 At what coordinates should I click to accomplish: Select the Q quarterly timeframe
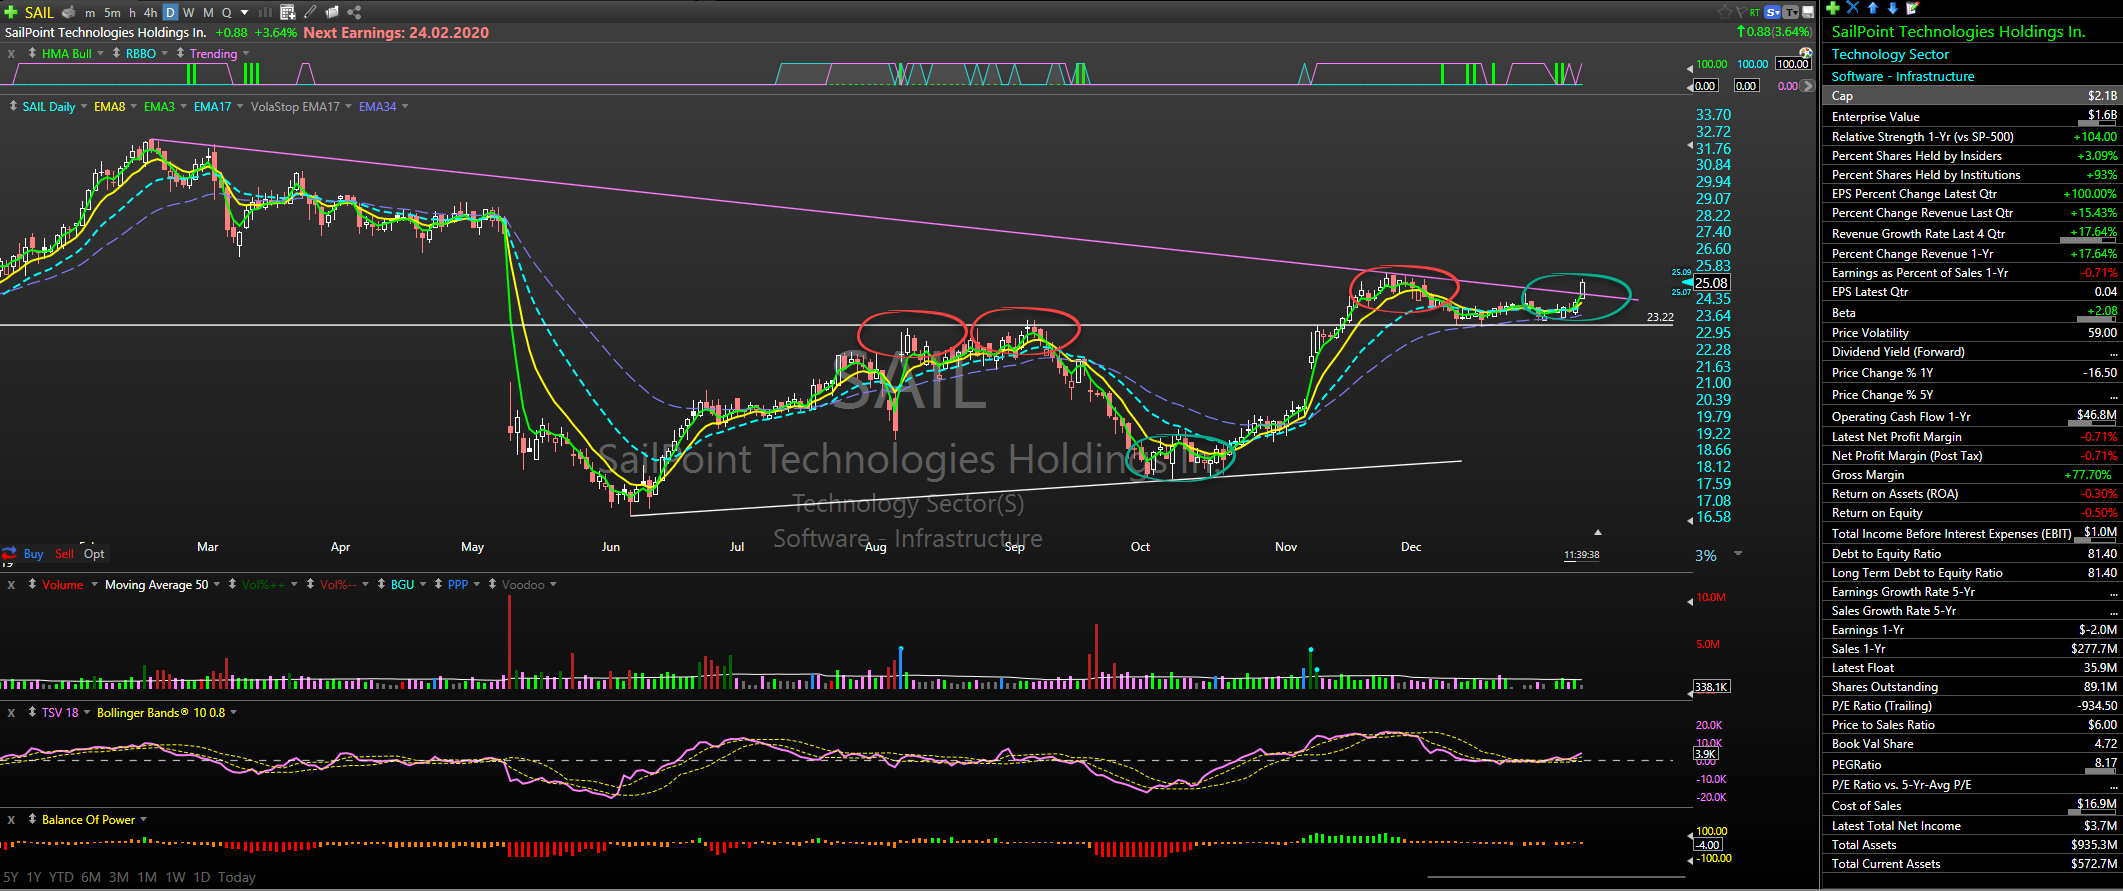pos(227,12)
